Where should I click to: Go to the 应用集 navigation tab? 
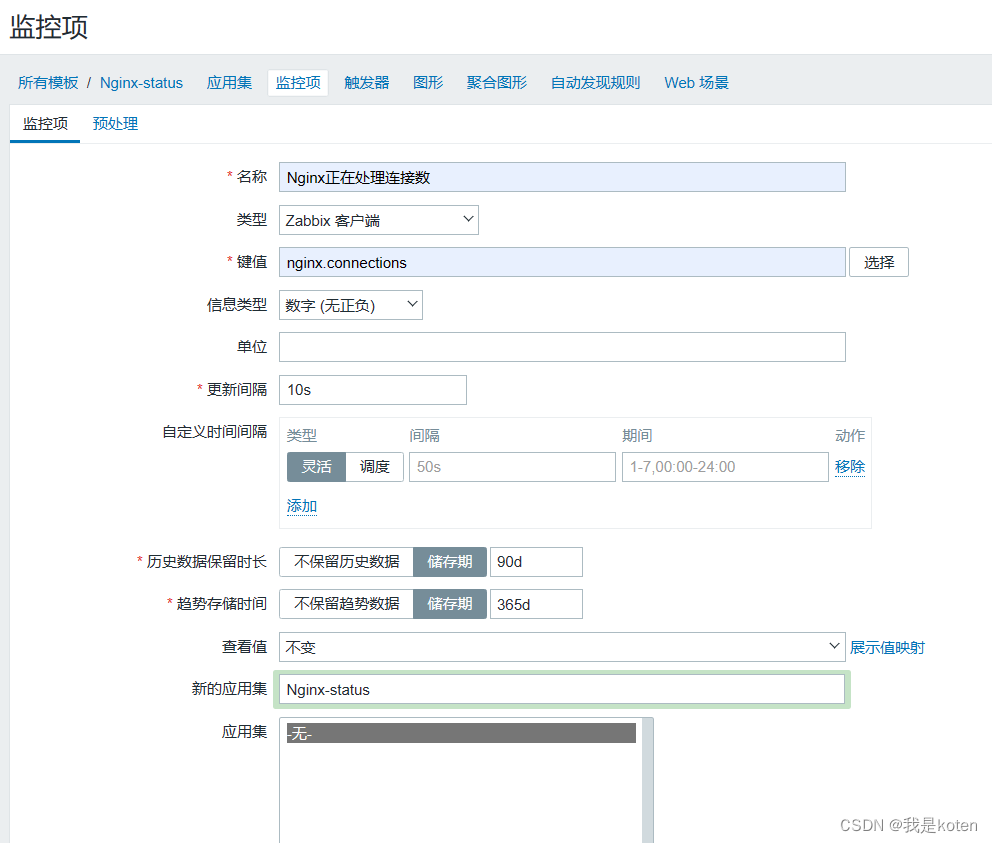click(229, 83)
